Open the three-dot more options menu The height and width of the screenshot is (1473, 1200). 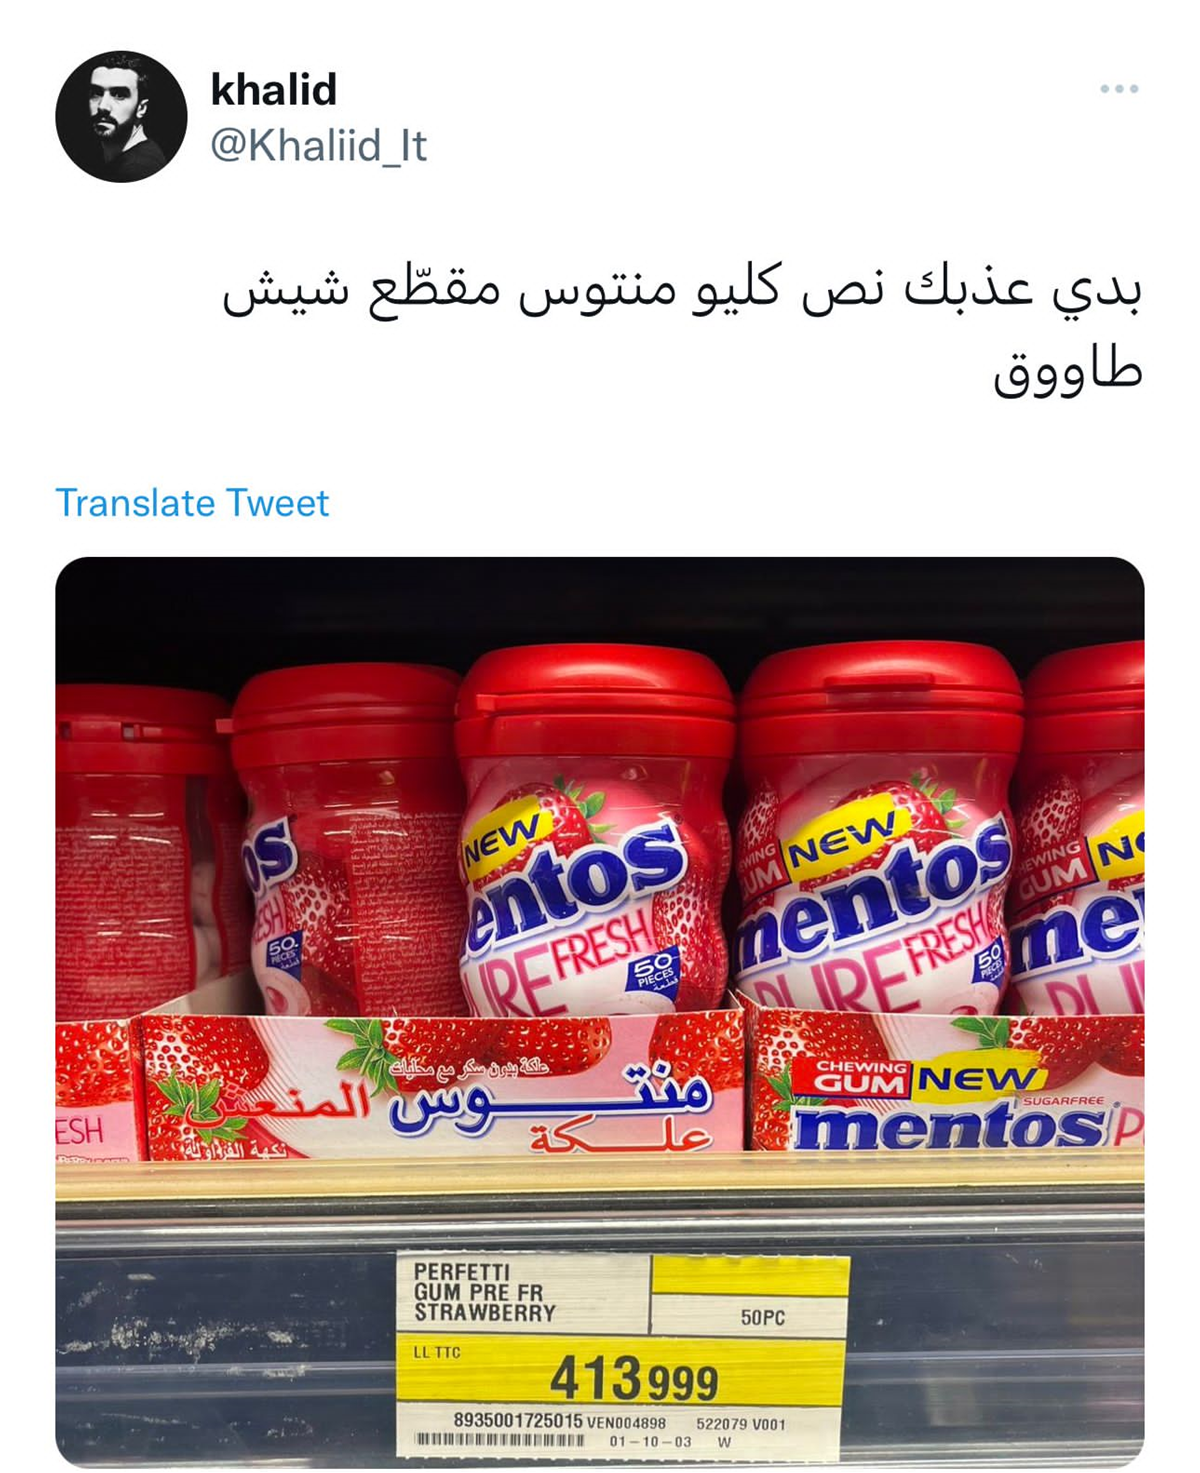pos(1119,89)
